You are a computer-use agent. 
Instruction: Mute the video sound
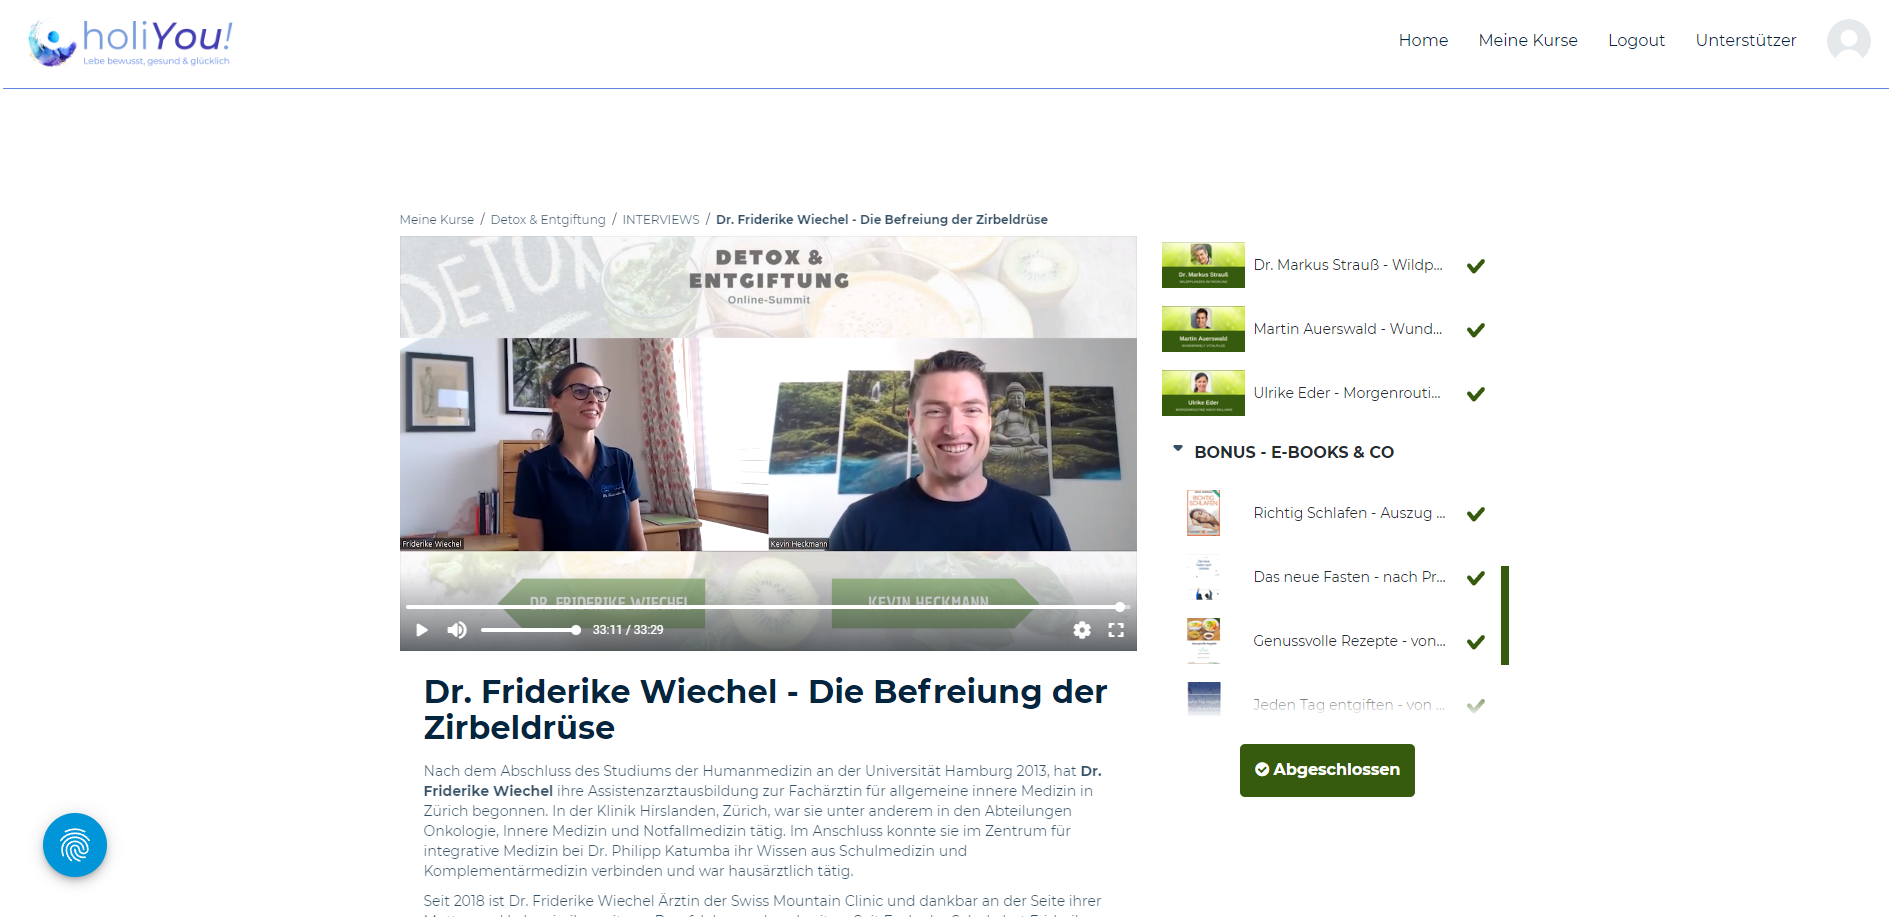tap(457, 630)
